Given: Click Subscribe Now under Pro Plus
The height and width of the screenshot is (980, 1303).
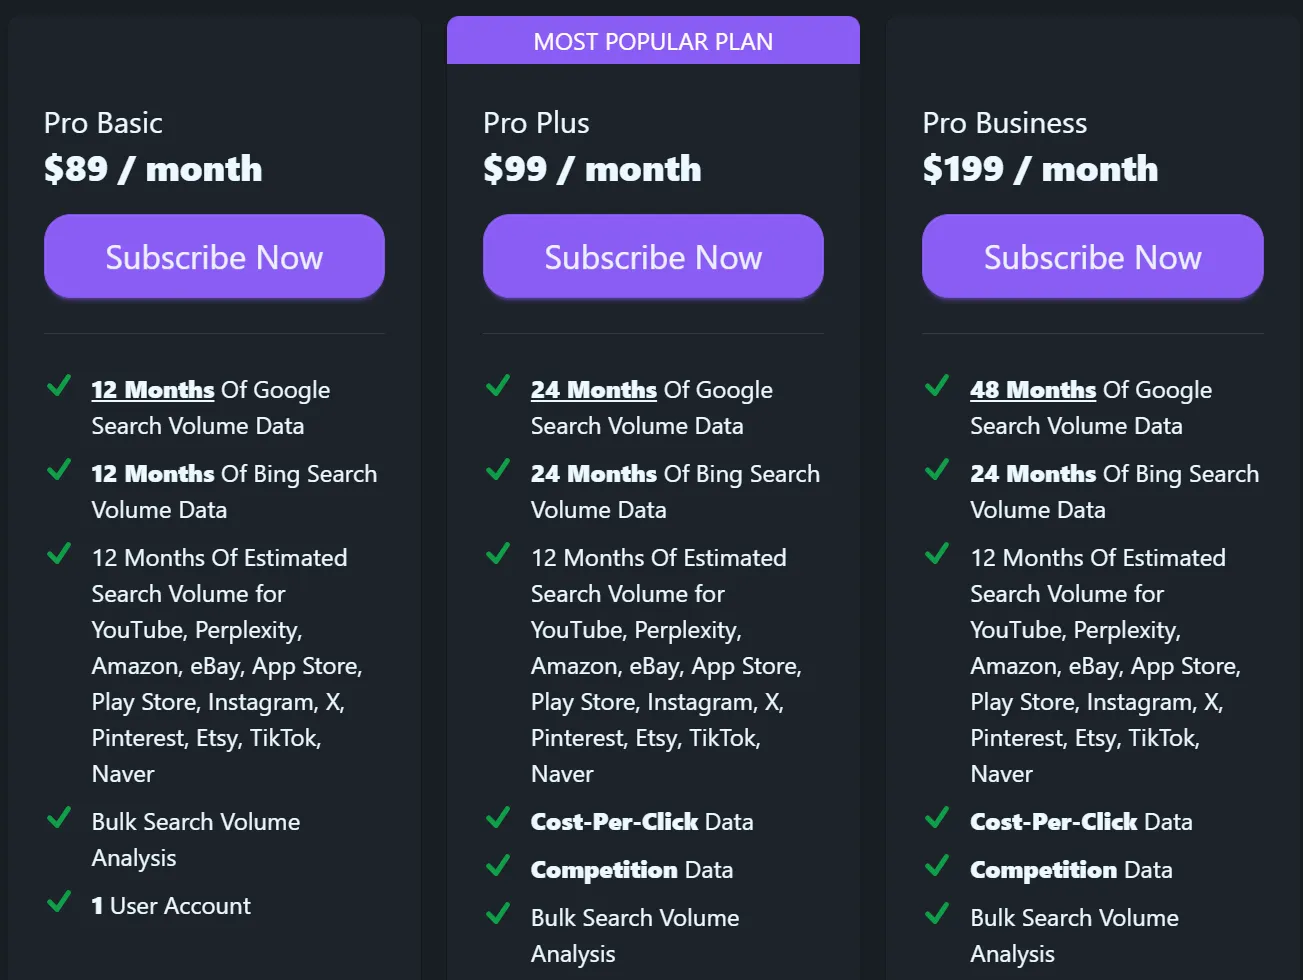Looking at the screenshot, I should [x=653, y=257].
